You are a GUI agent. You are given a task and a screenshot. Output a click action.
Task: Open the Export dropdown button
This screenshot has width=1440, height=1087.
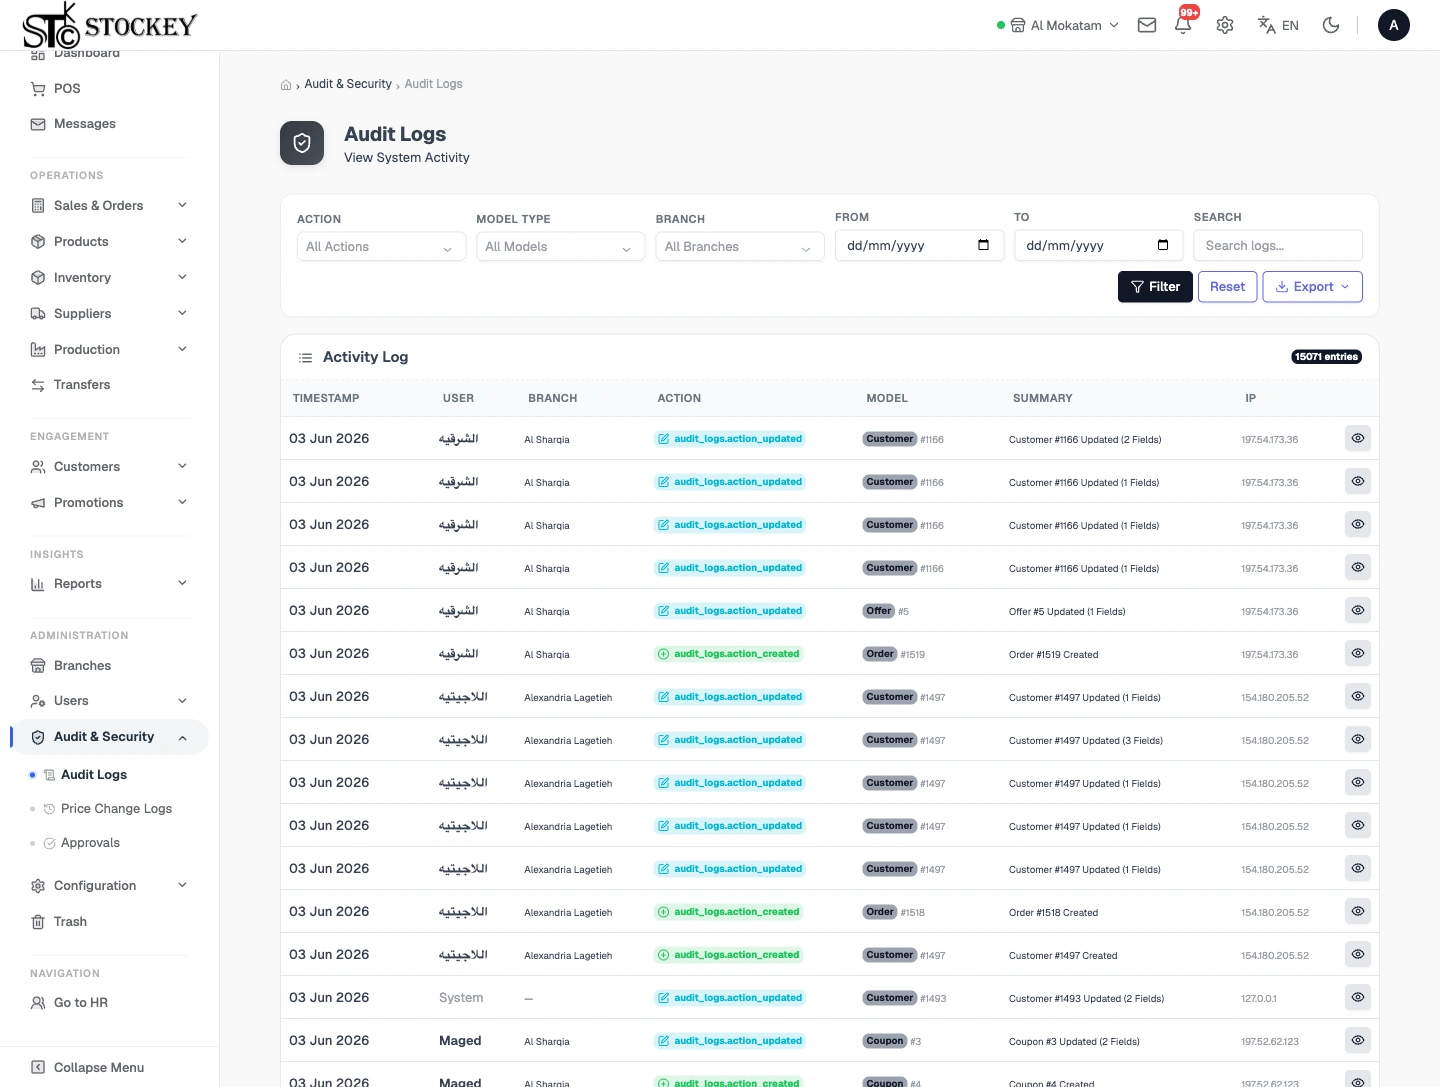tap(1312, 287)
